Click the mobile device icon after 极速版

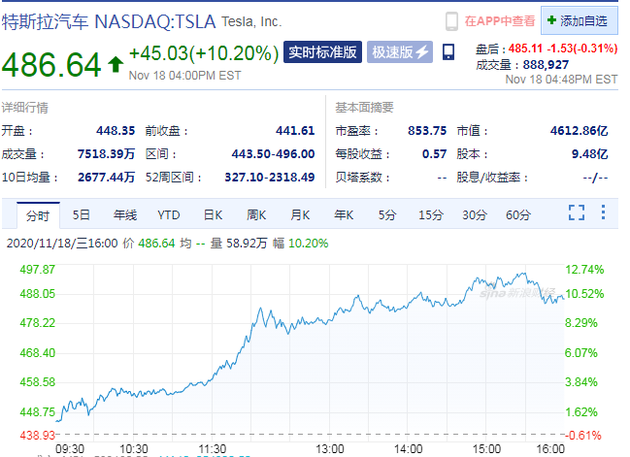pos(448,52)
